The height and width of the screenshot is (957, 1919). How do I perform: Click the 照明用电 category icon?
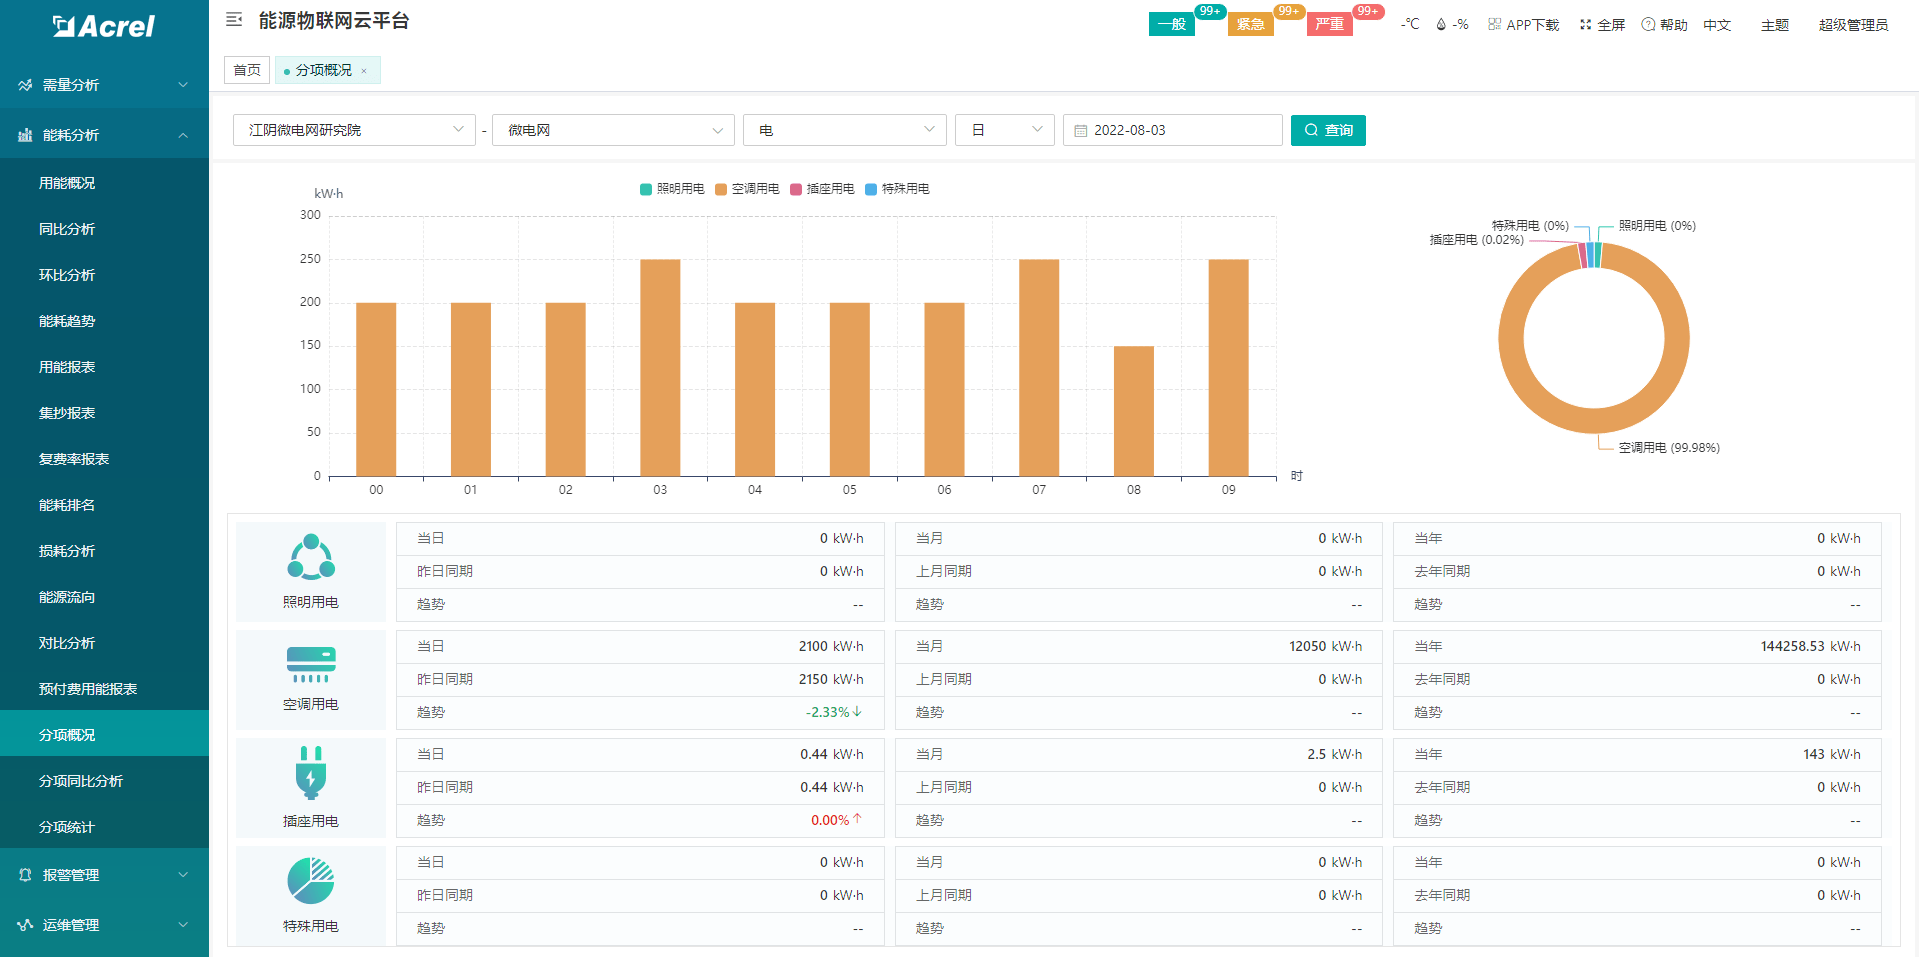tap(311, 557)
